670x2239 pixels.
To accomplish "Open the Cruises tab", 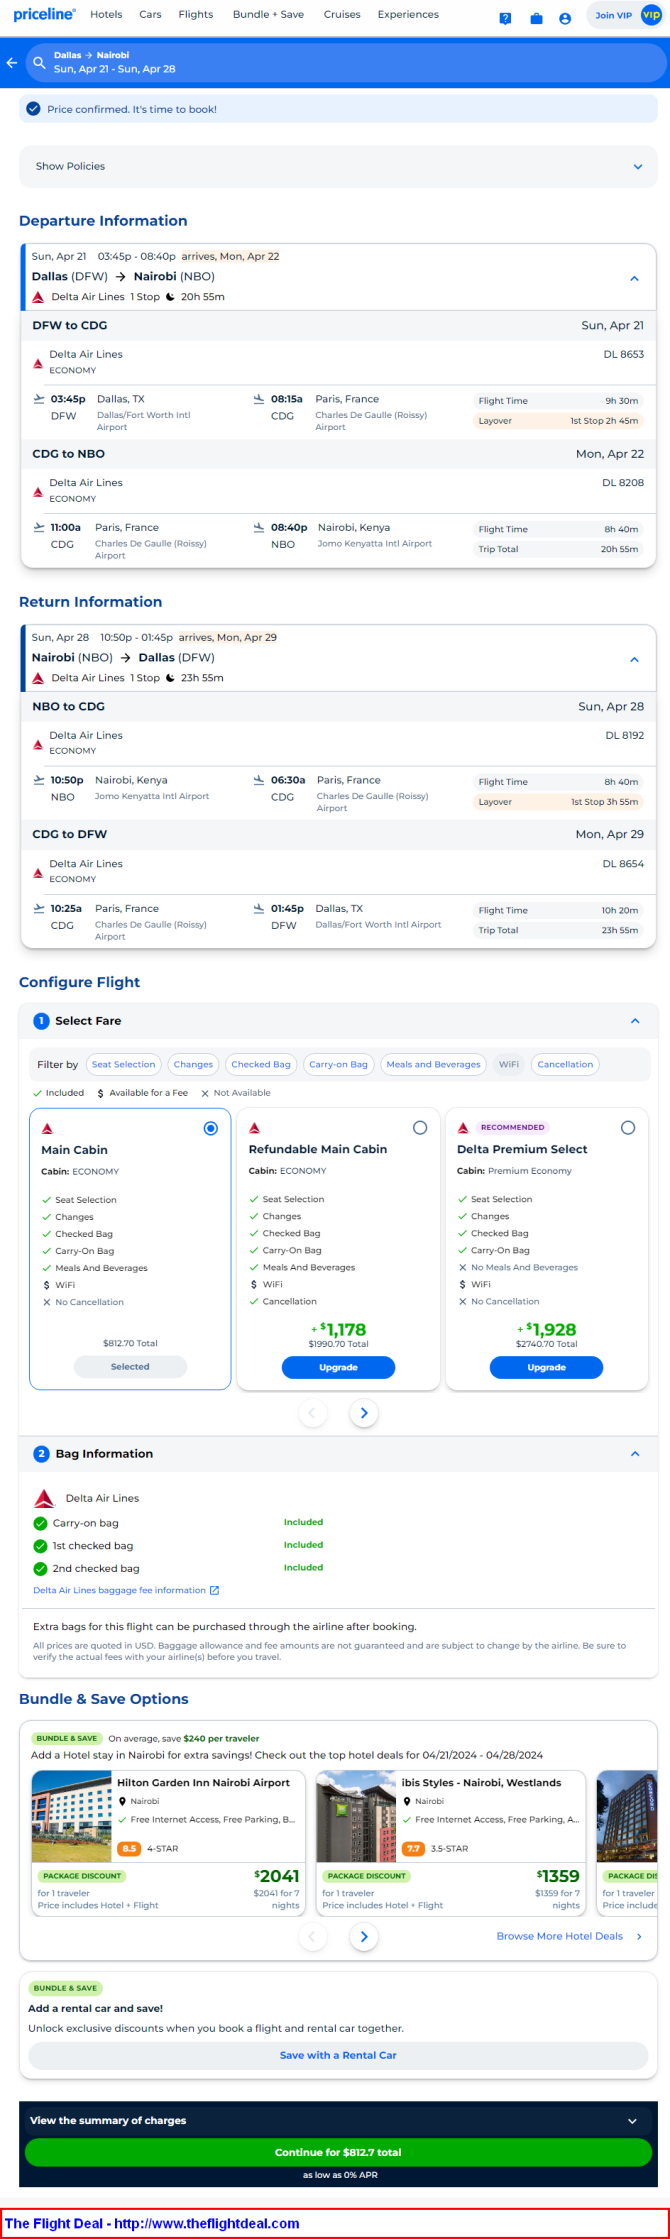I will tap(342, 14).
